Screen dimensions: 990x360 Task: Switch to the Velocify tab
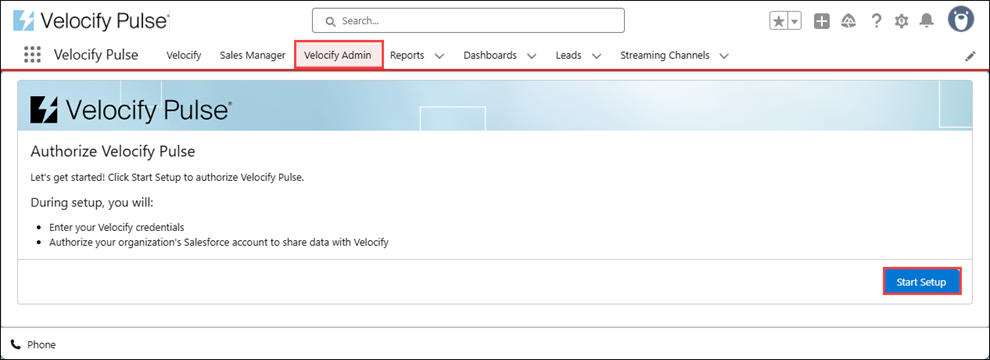click(x=184, y=56)
